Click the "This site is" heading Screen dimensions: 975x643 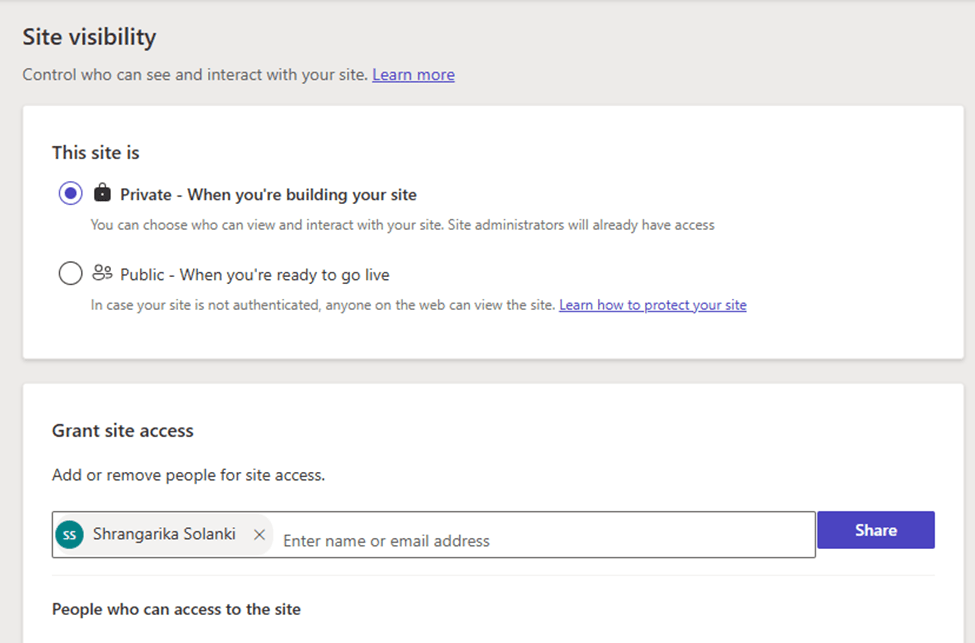(x=96, y=153)
